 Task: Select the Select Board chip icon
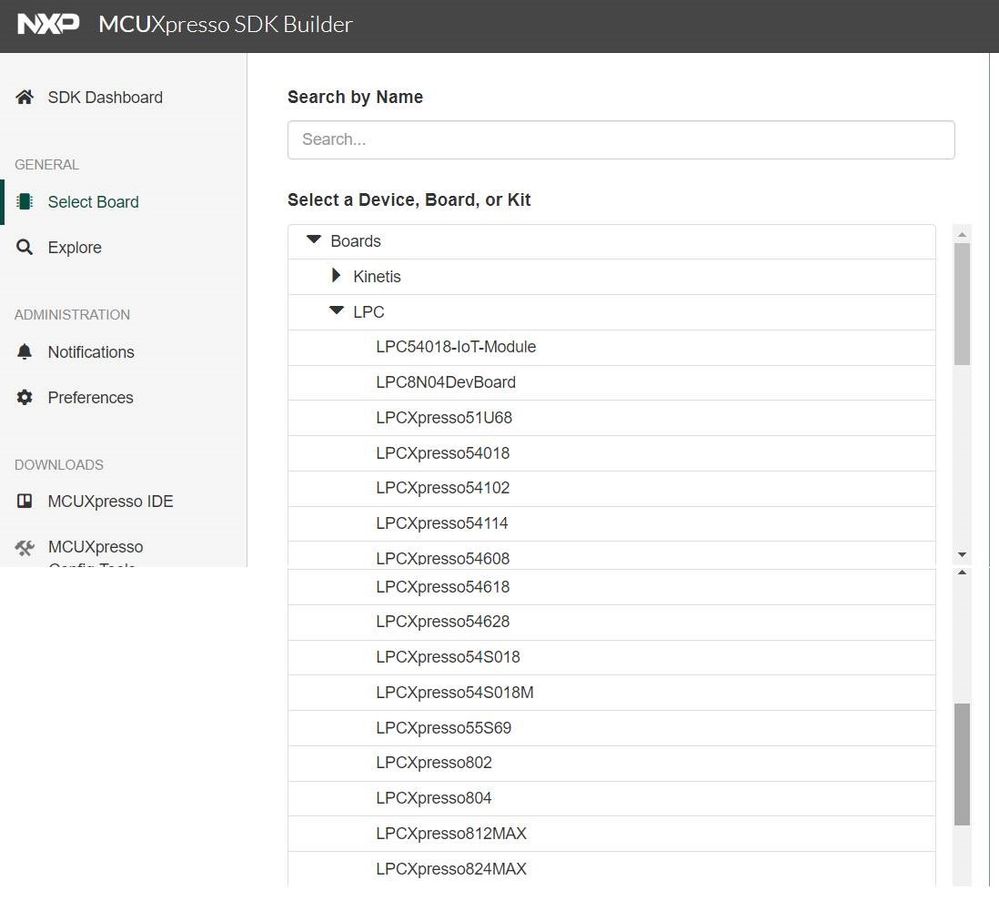[26, 202]
